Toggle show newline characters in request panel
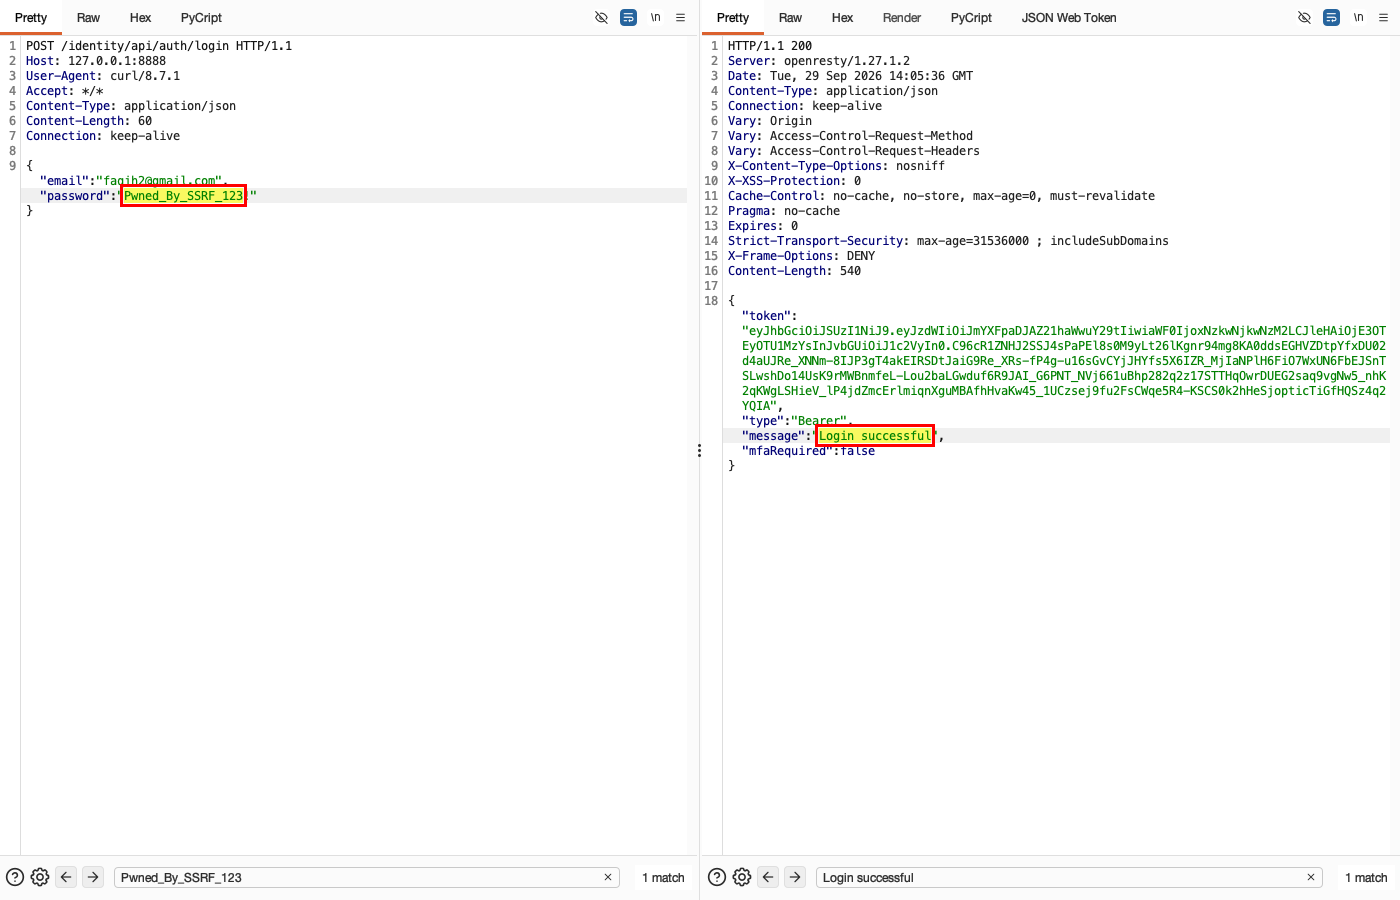 click(655, 17)
